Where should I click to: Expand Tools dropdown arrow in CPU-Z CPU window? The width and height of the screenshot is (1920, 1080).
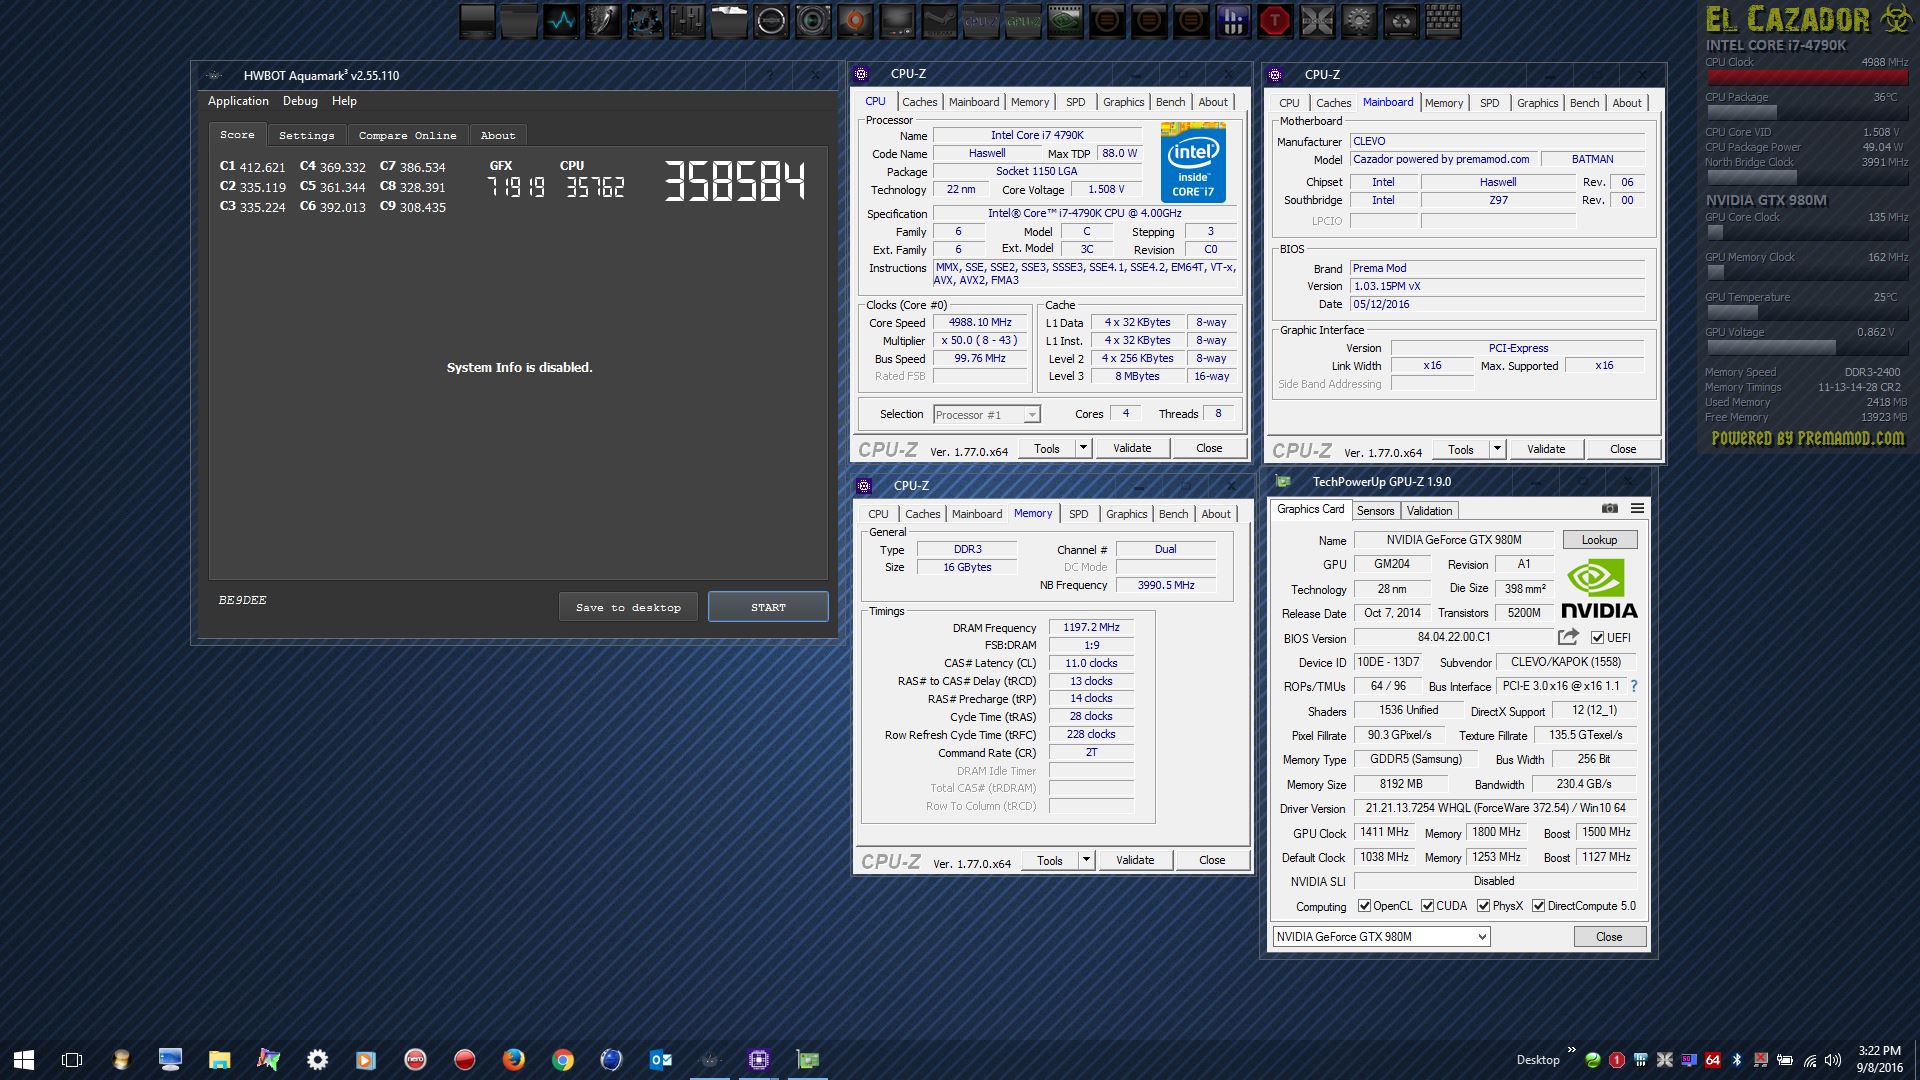[x=1083, y=448]
